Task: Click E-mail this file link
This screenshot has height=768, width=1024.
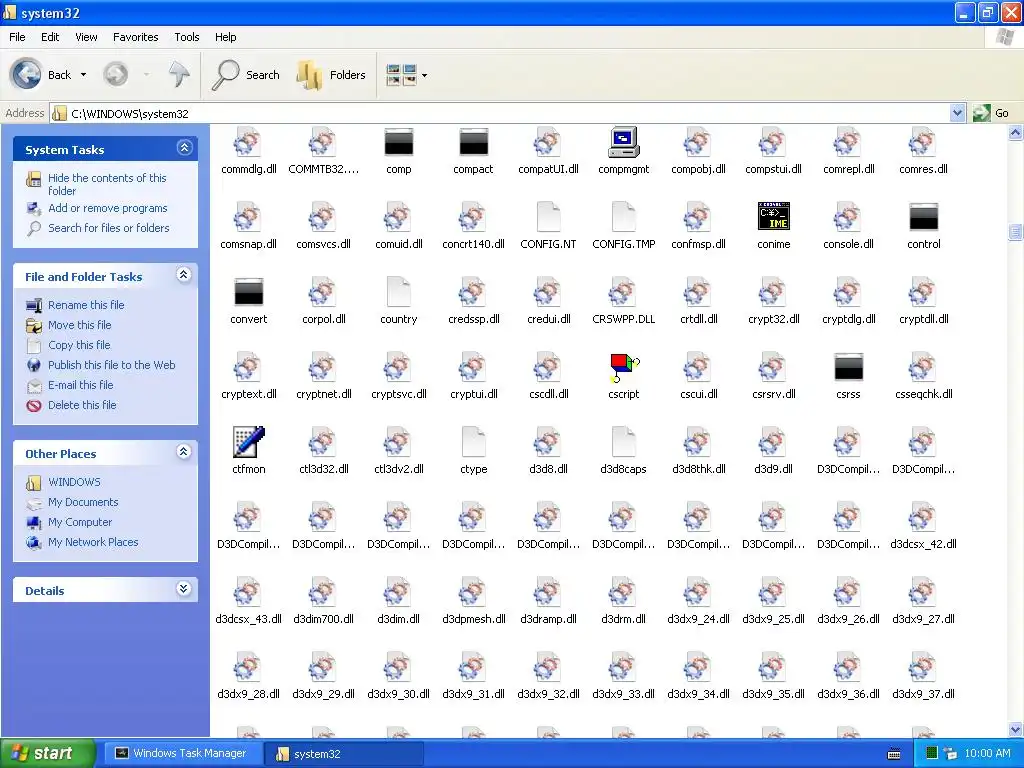Action: point(80,385)
